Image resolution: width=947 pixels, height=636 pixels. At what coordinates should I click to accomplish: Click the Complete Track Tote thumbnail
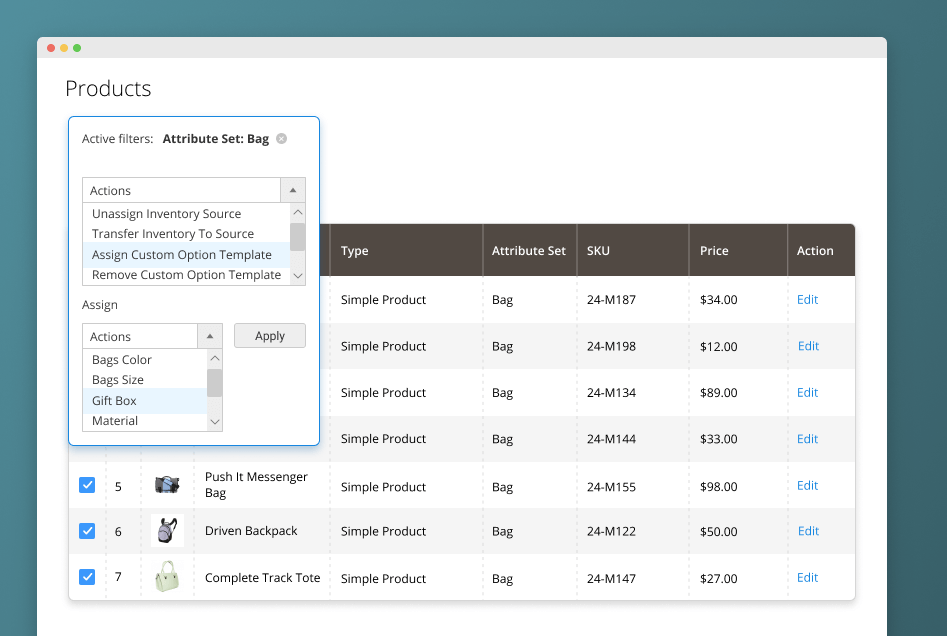click(166, 577)
